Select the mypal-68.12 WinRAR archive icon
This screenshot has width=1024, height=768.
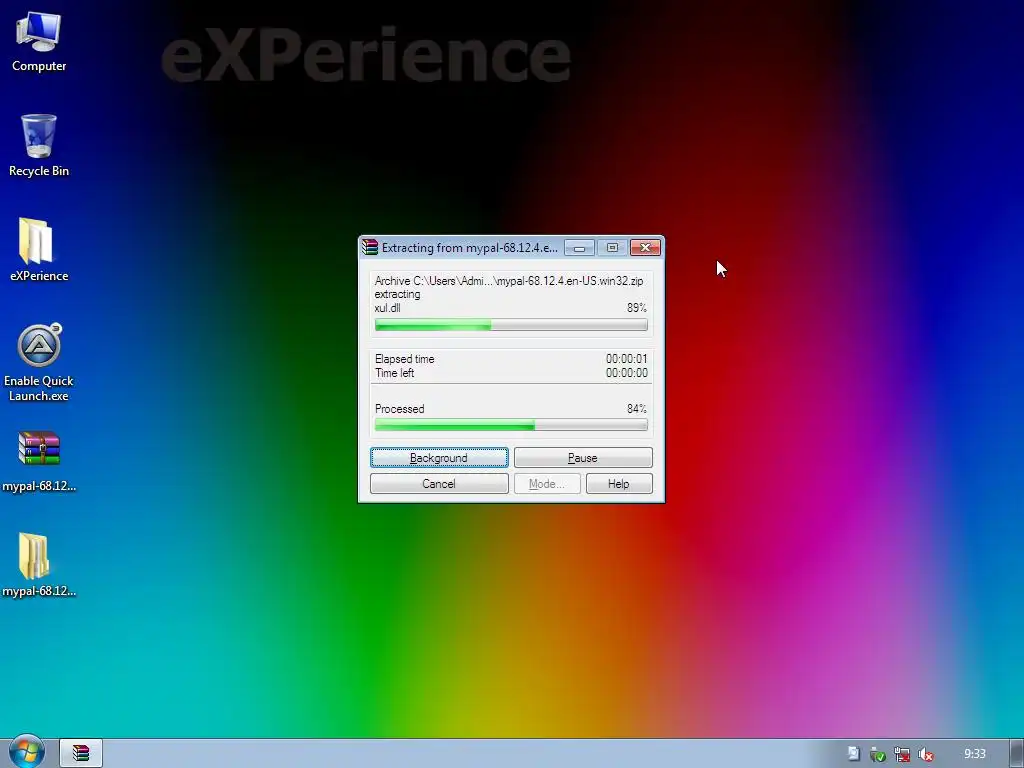click(x=39, y=460)
